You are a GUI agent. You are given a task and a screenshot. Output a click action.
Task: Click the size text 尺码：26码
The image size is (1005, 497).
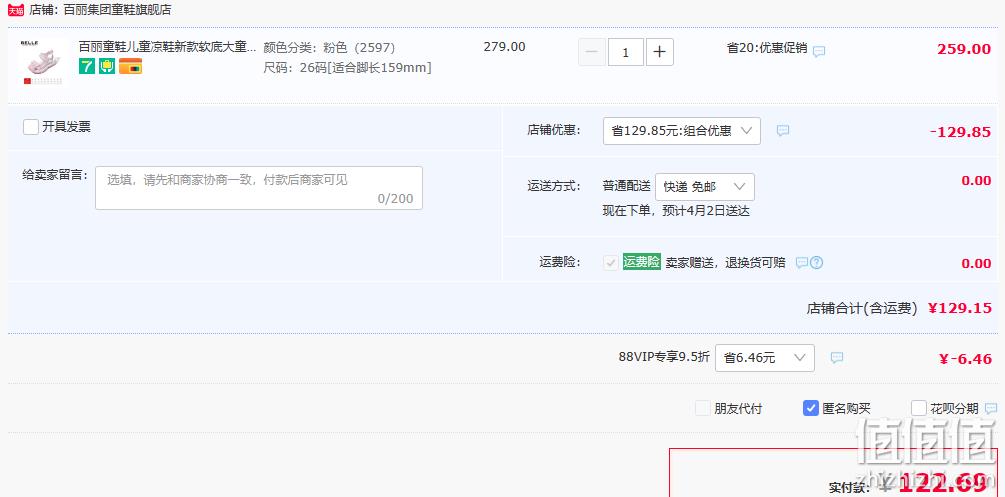(347, 68)
